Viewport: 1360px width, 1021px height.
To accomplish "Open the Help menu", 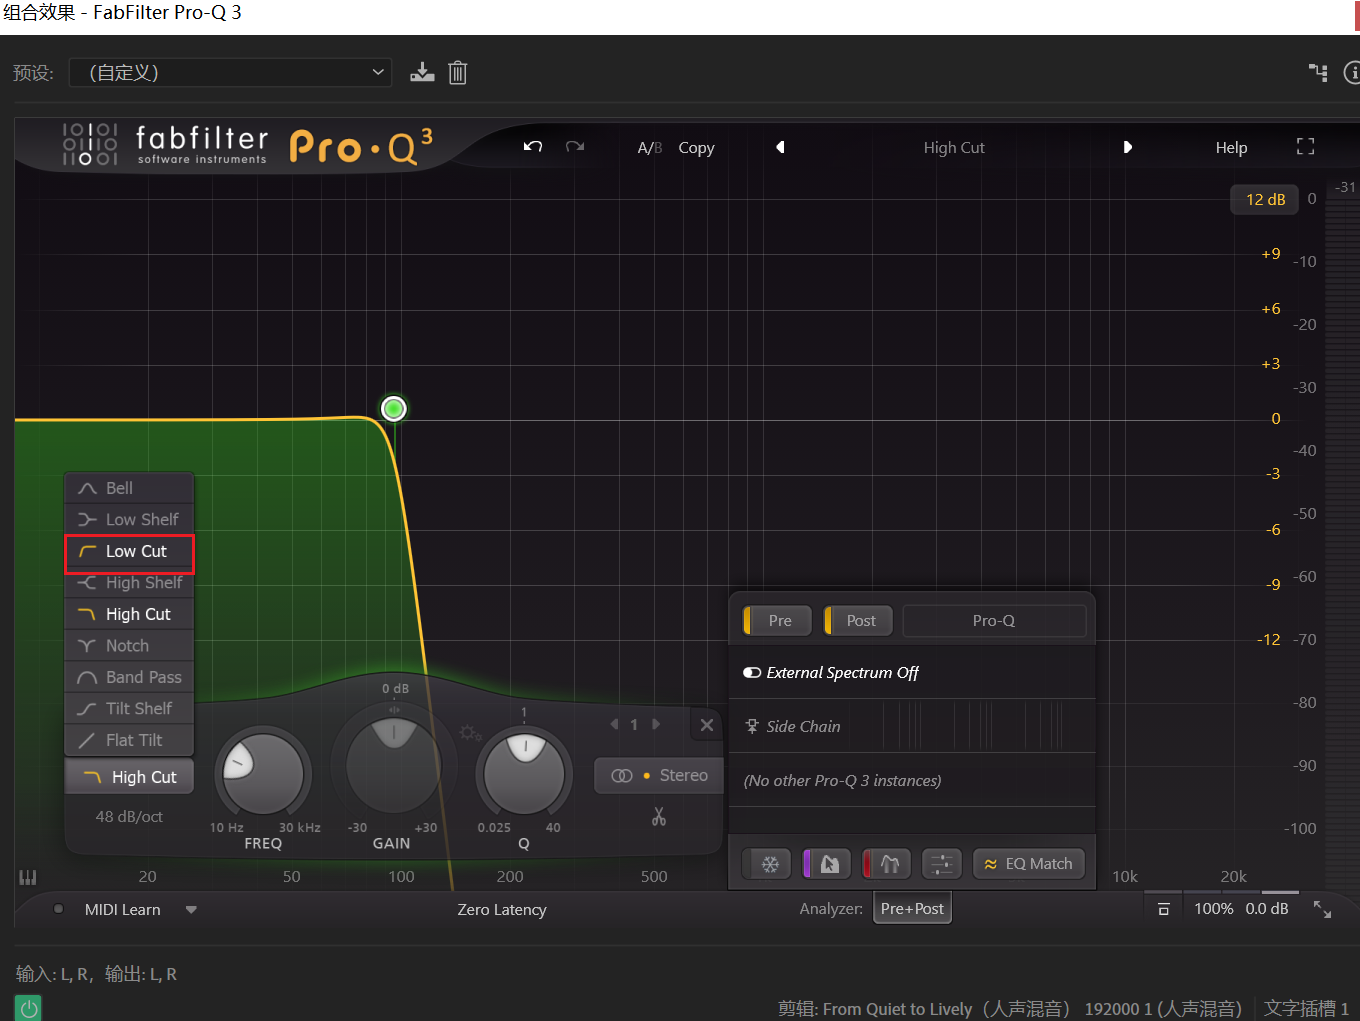I will [1231, 148].
